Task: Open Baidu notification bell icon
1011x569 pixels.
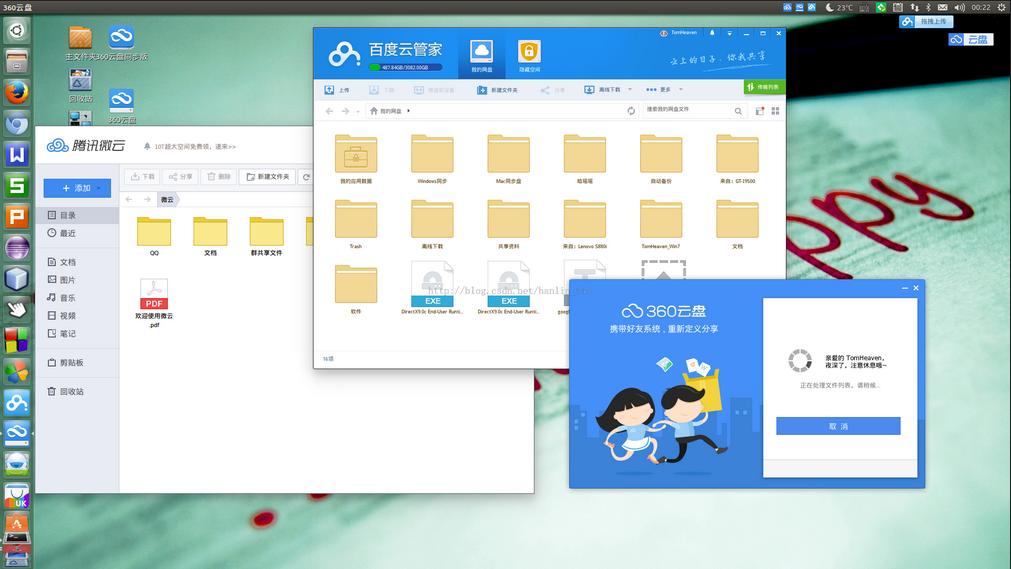Action: (x=712, y=32)
